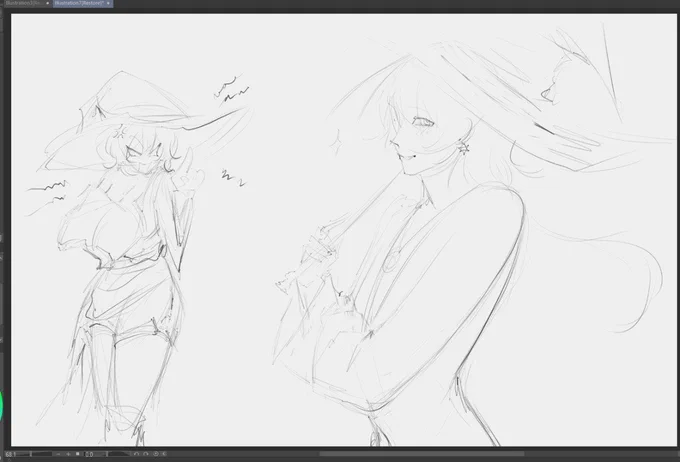Zoom in with the plus icon
This screenshot has width=680, height=462.
point(68,454)
